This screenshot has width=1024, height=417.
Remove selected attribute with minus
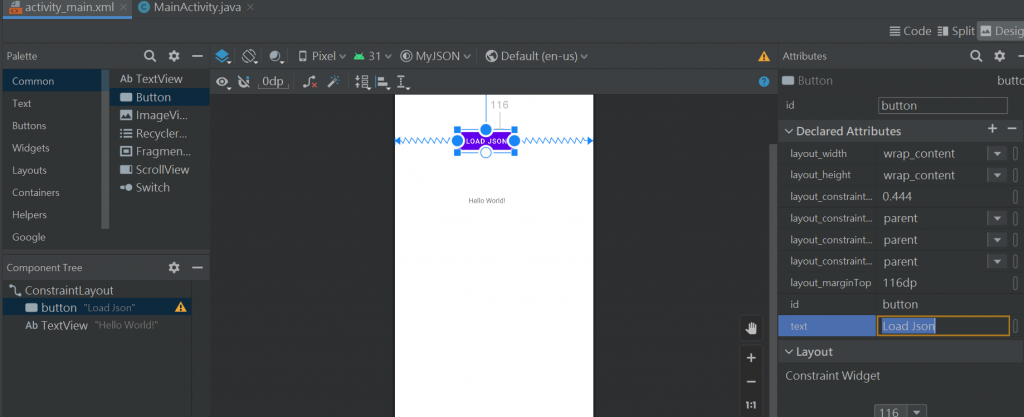(1012, 129)
